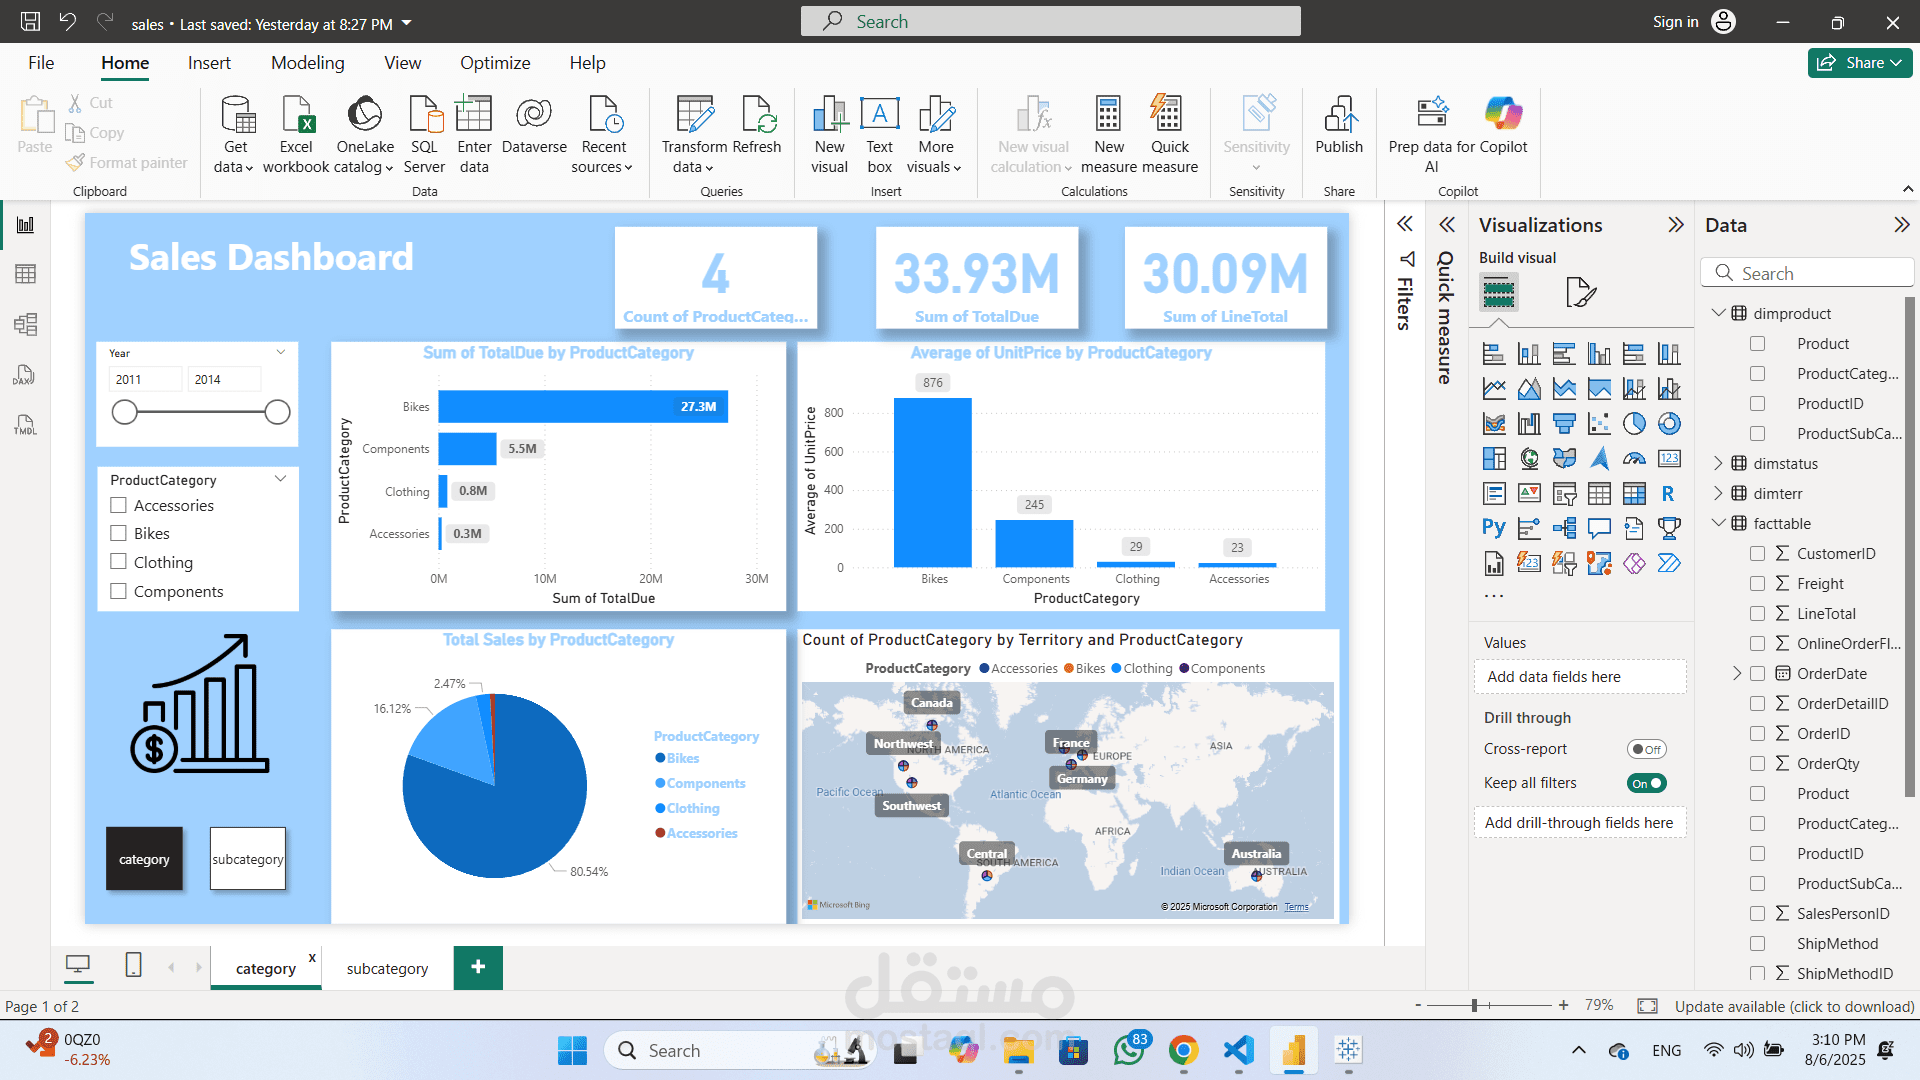Click the Year slider right handle
Image resolution: width=1920 pixels, height=1080 pixels.
point(277,412)
